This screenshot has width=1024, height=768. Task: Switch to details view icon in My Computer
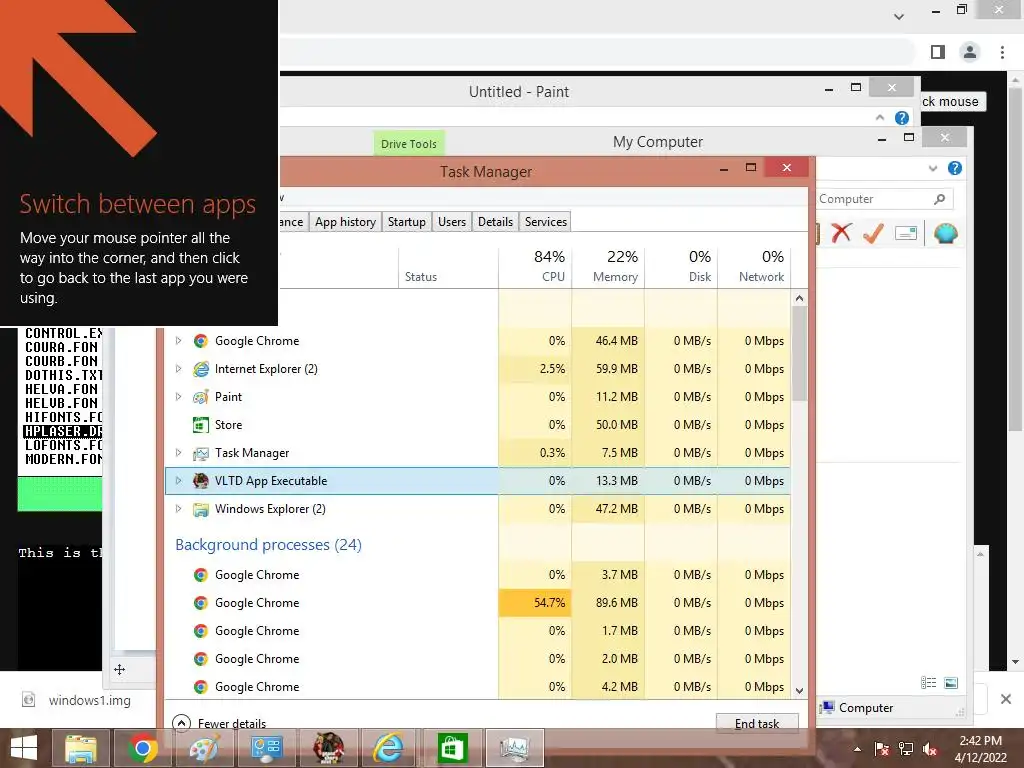pyautogui.click(x=929, y=682)
